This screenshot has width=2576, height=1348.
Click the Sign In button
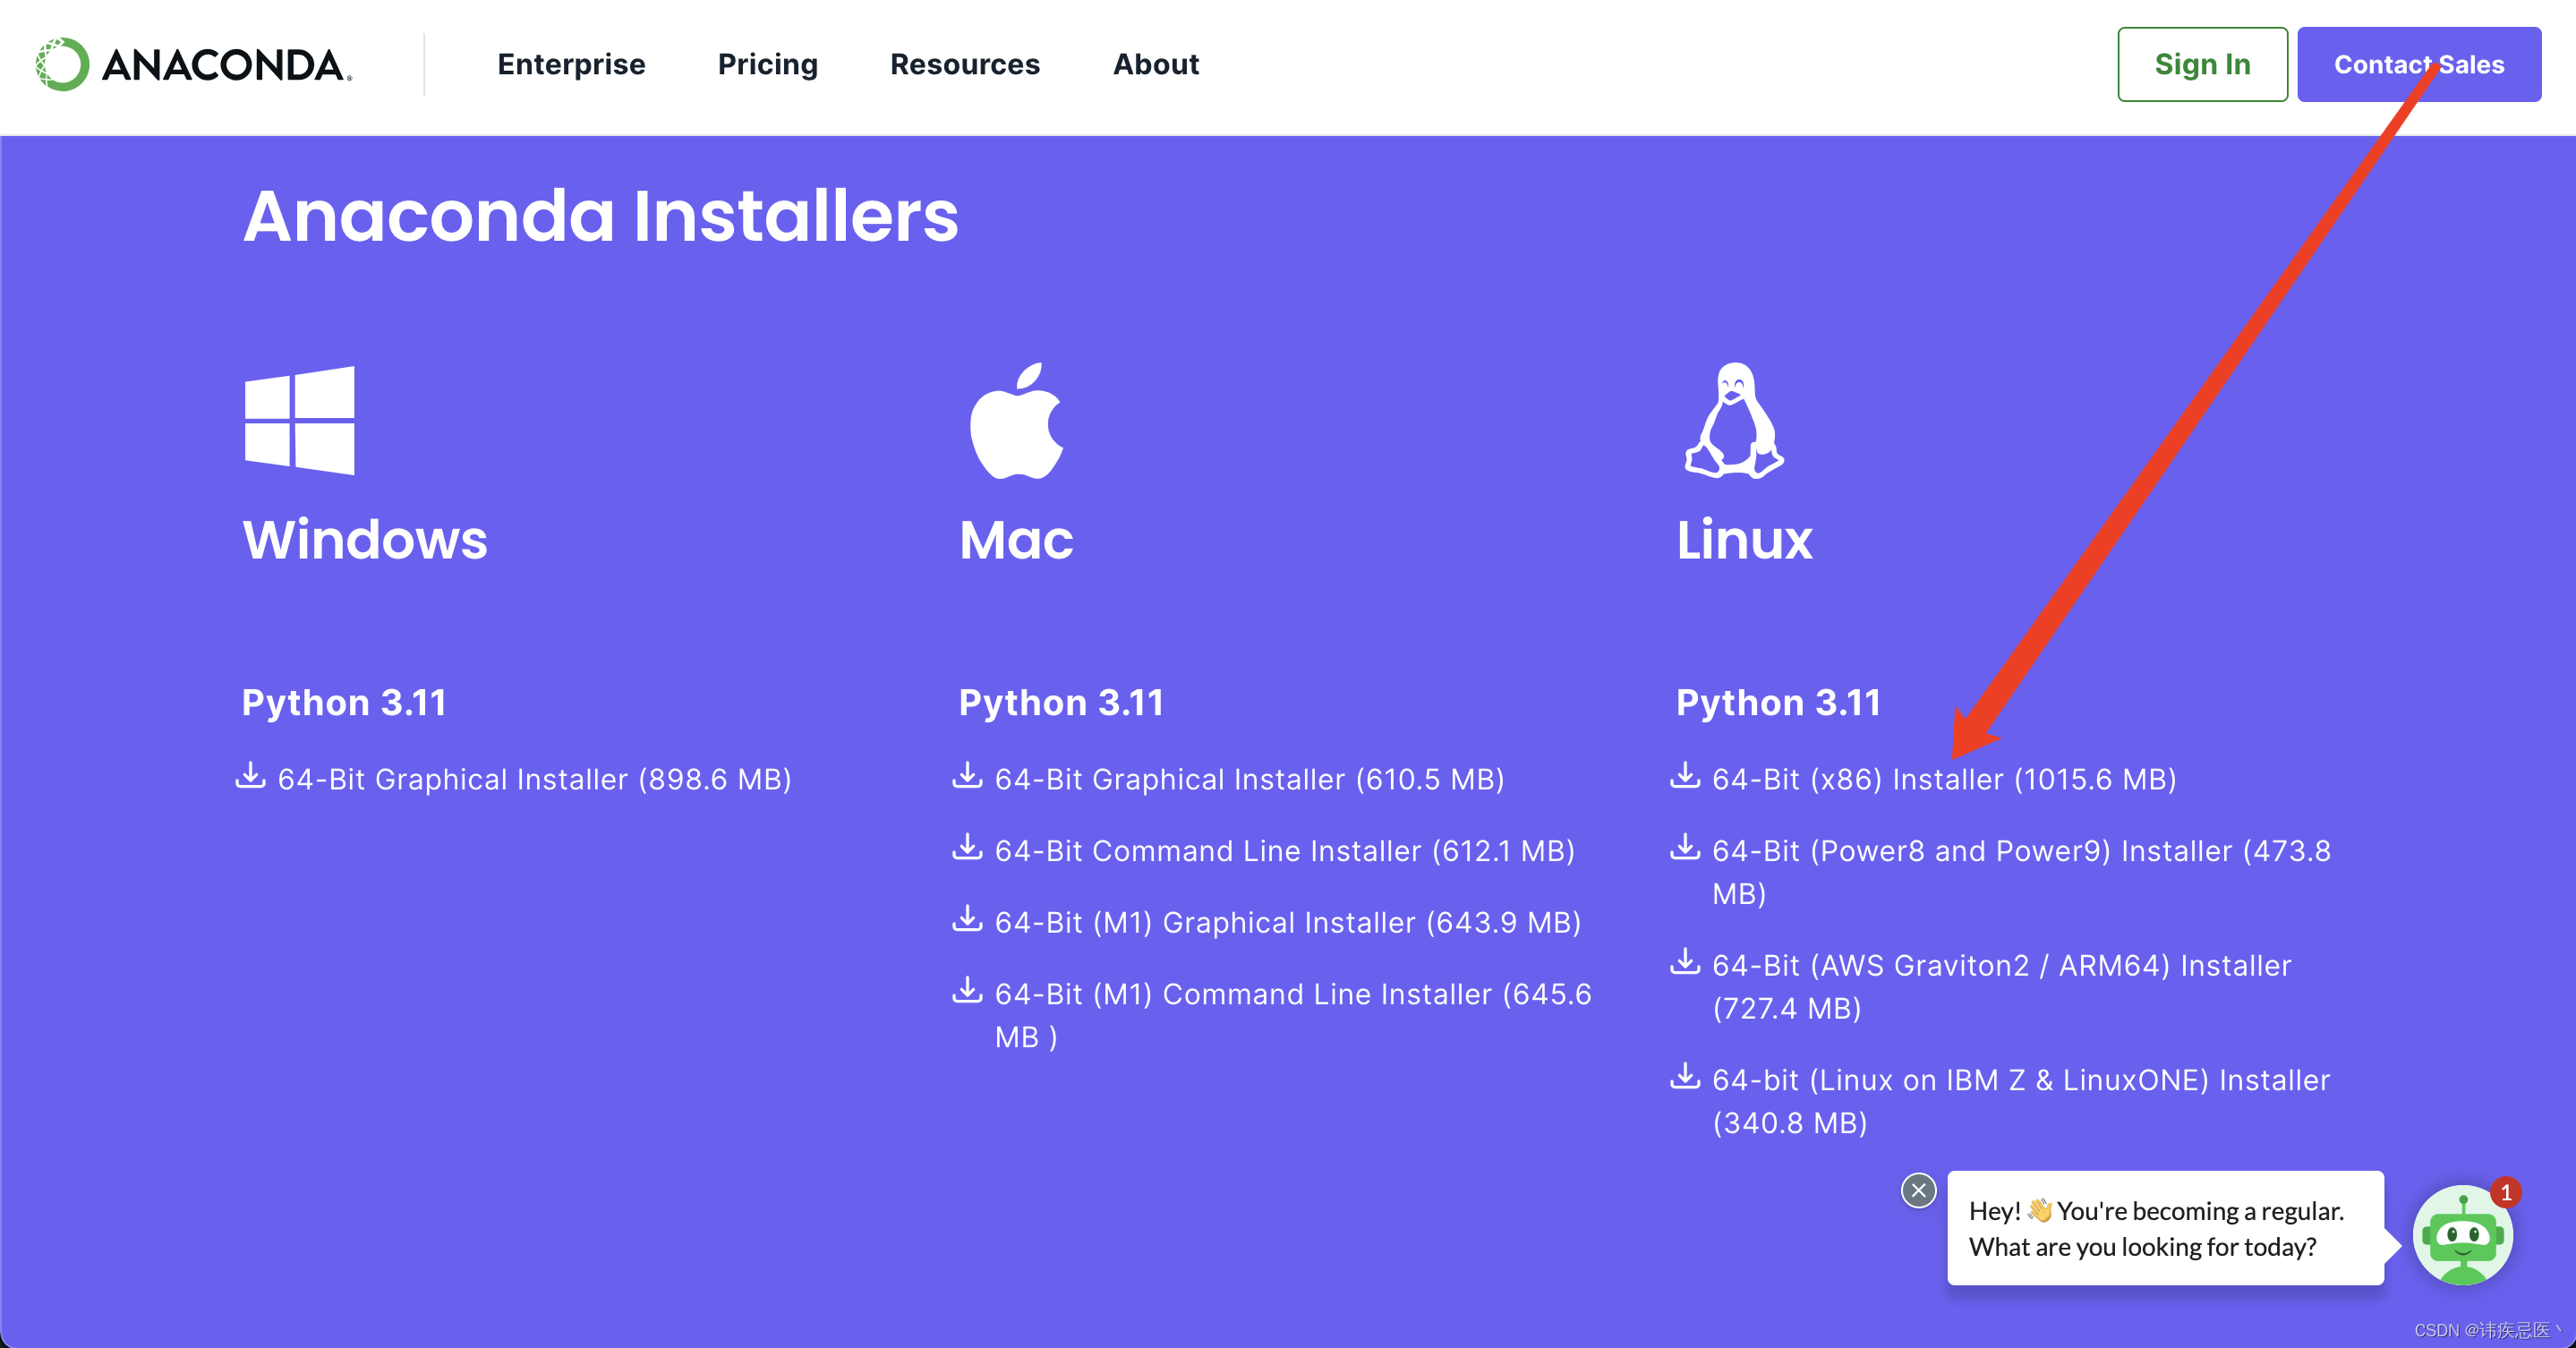2202,64
